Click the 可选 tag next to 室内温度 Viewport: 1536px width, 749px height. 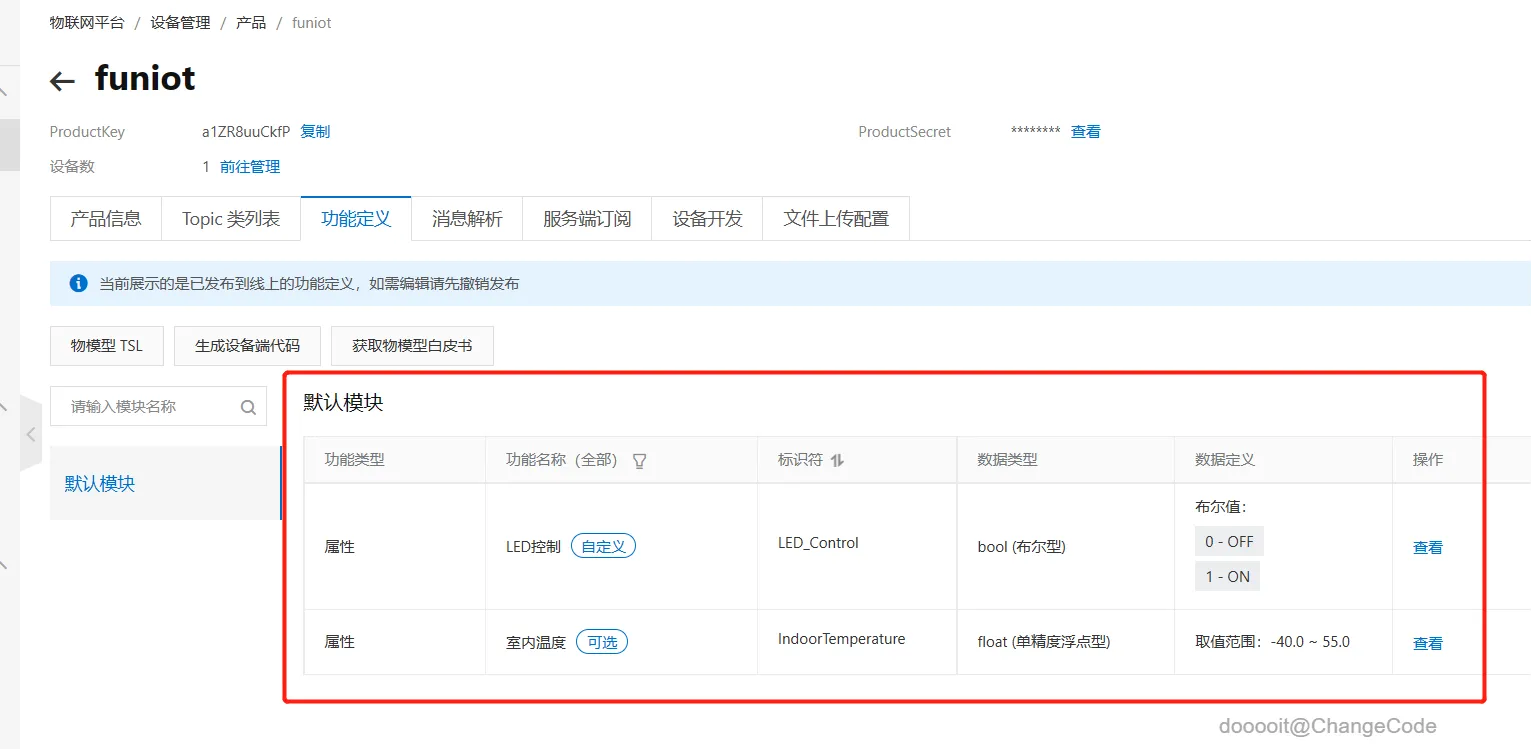click(602, 642)
